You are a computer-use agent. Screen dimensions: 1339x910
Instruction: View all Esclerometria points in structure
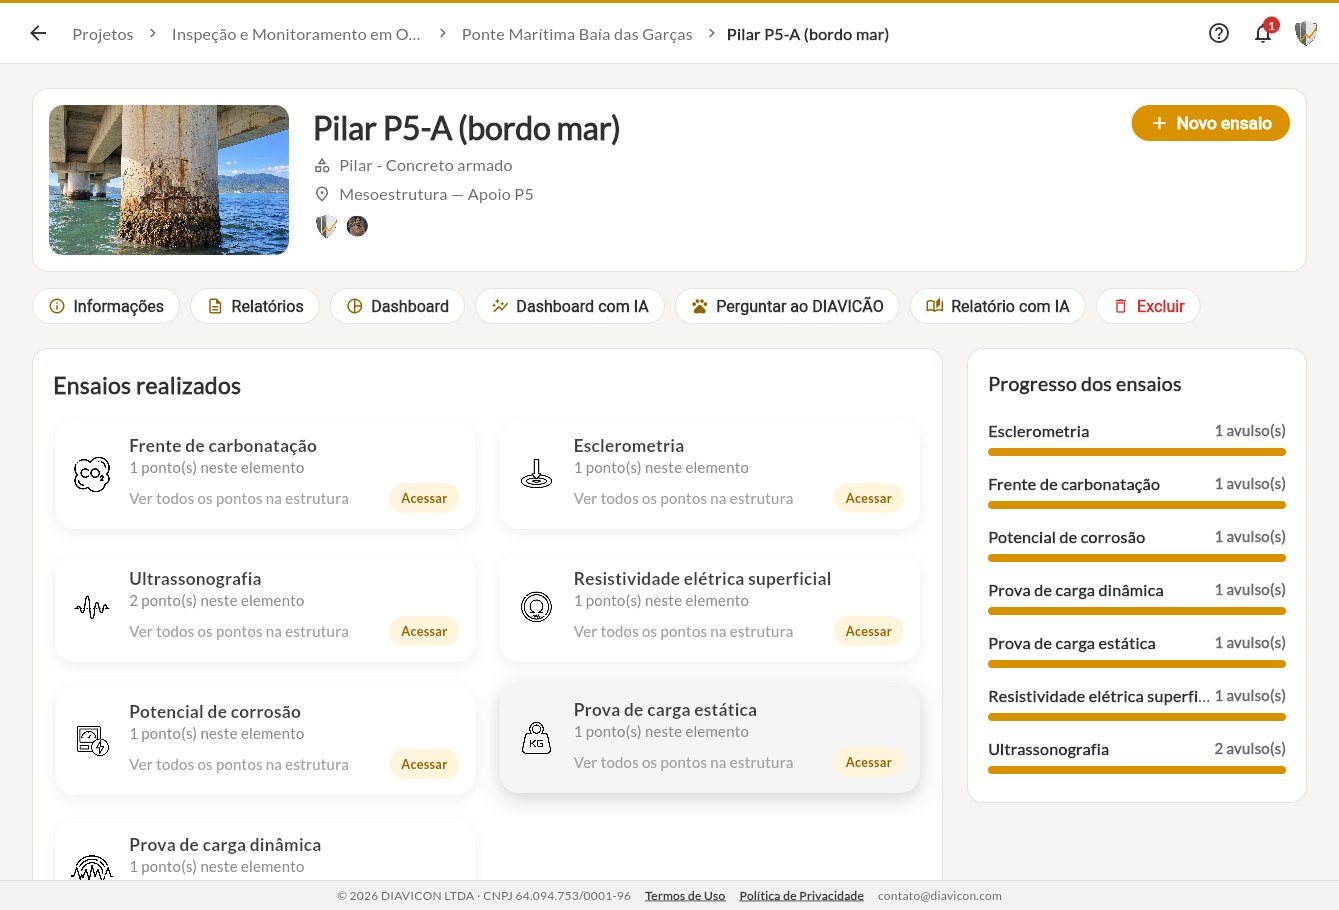(683, 498)
